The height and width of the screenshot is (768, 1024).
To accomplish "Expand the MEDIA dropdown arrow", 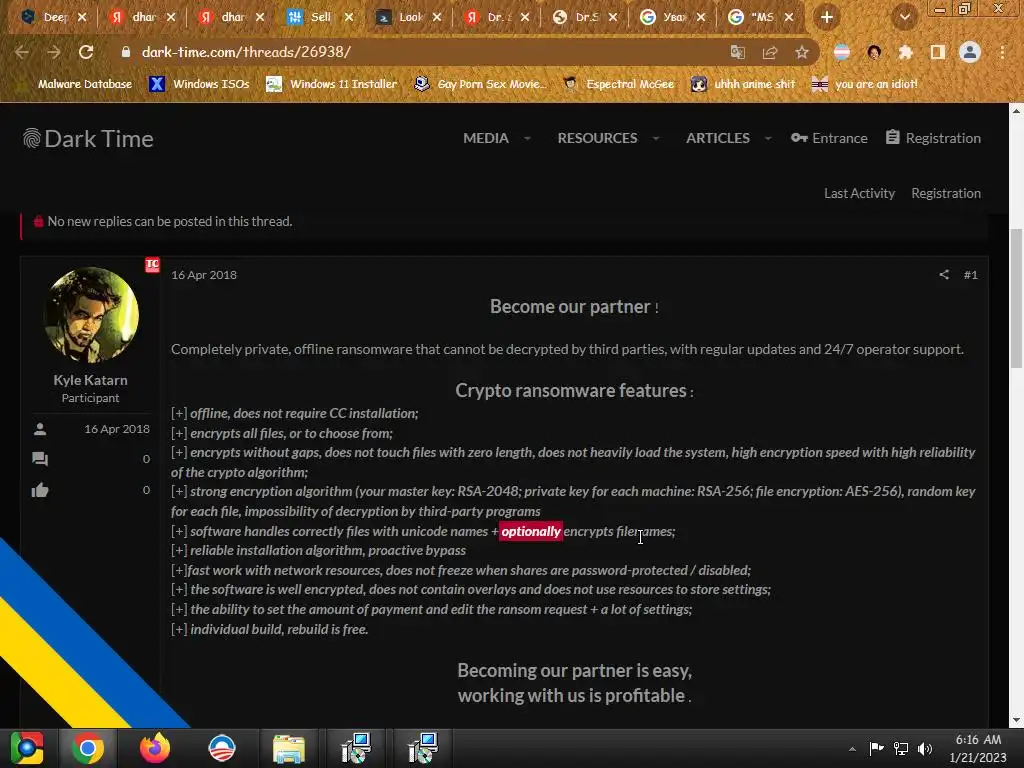I will [x=527, y=138].
